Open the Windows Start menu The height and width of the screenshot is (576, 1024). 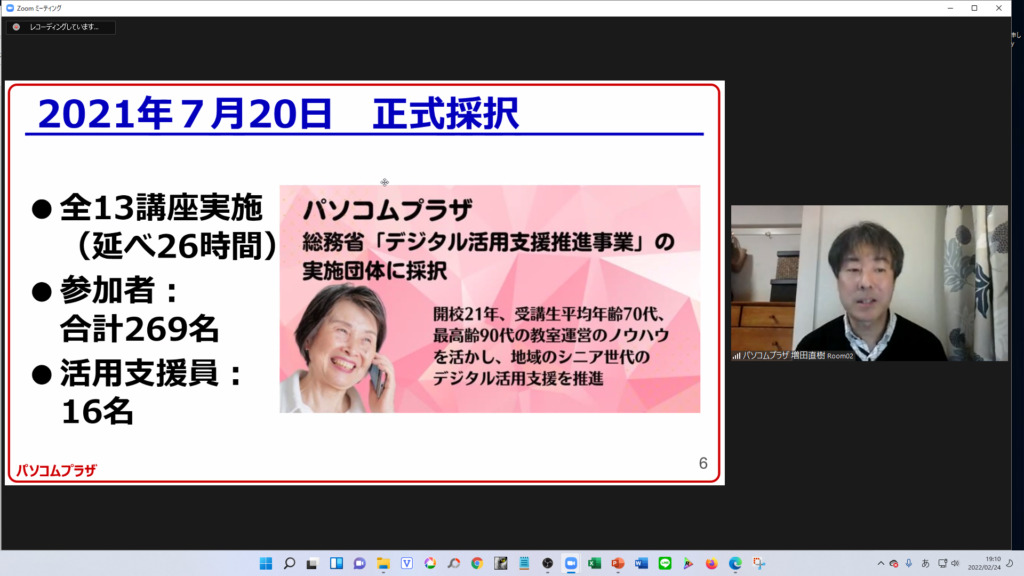[266, 564]
